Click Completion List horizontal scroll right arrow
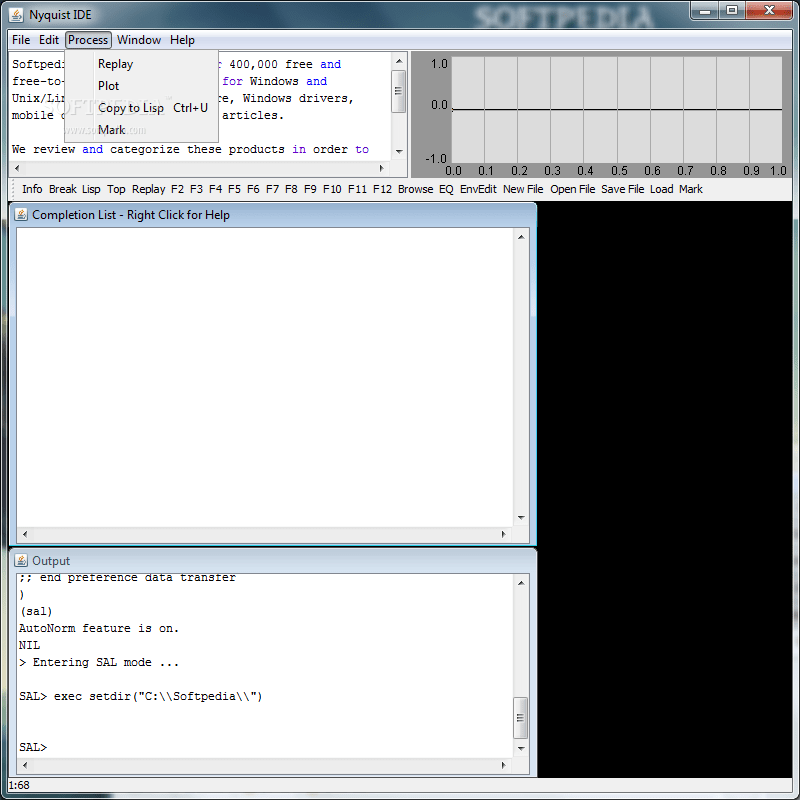 [x=504, y=534]
